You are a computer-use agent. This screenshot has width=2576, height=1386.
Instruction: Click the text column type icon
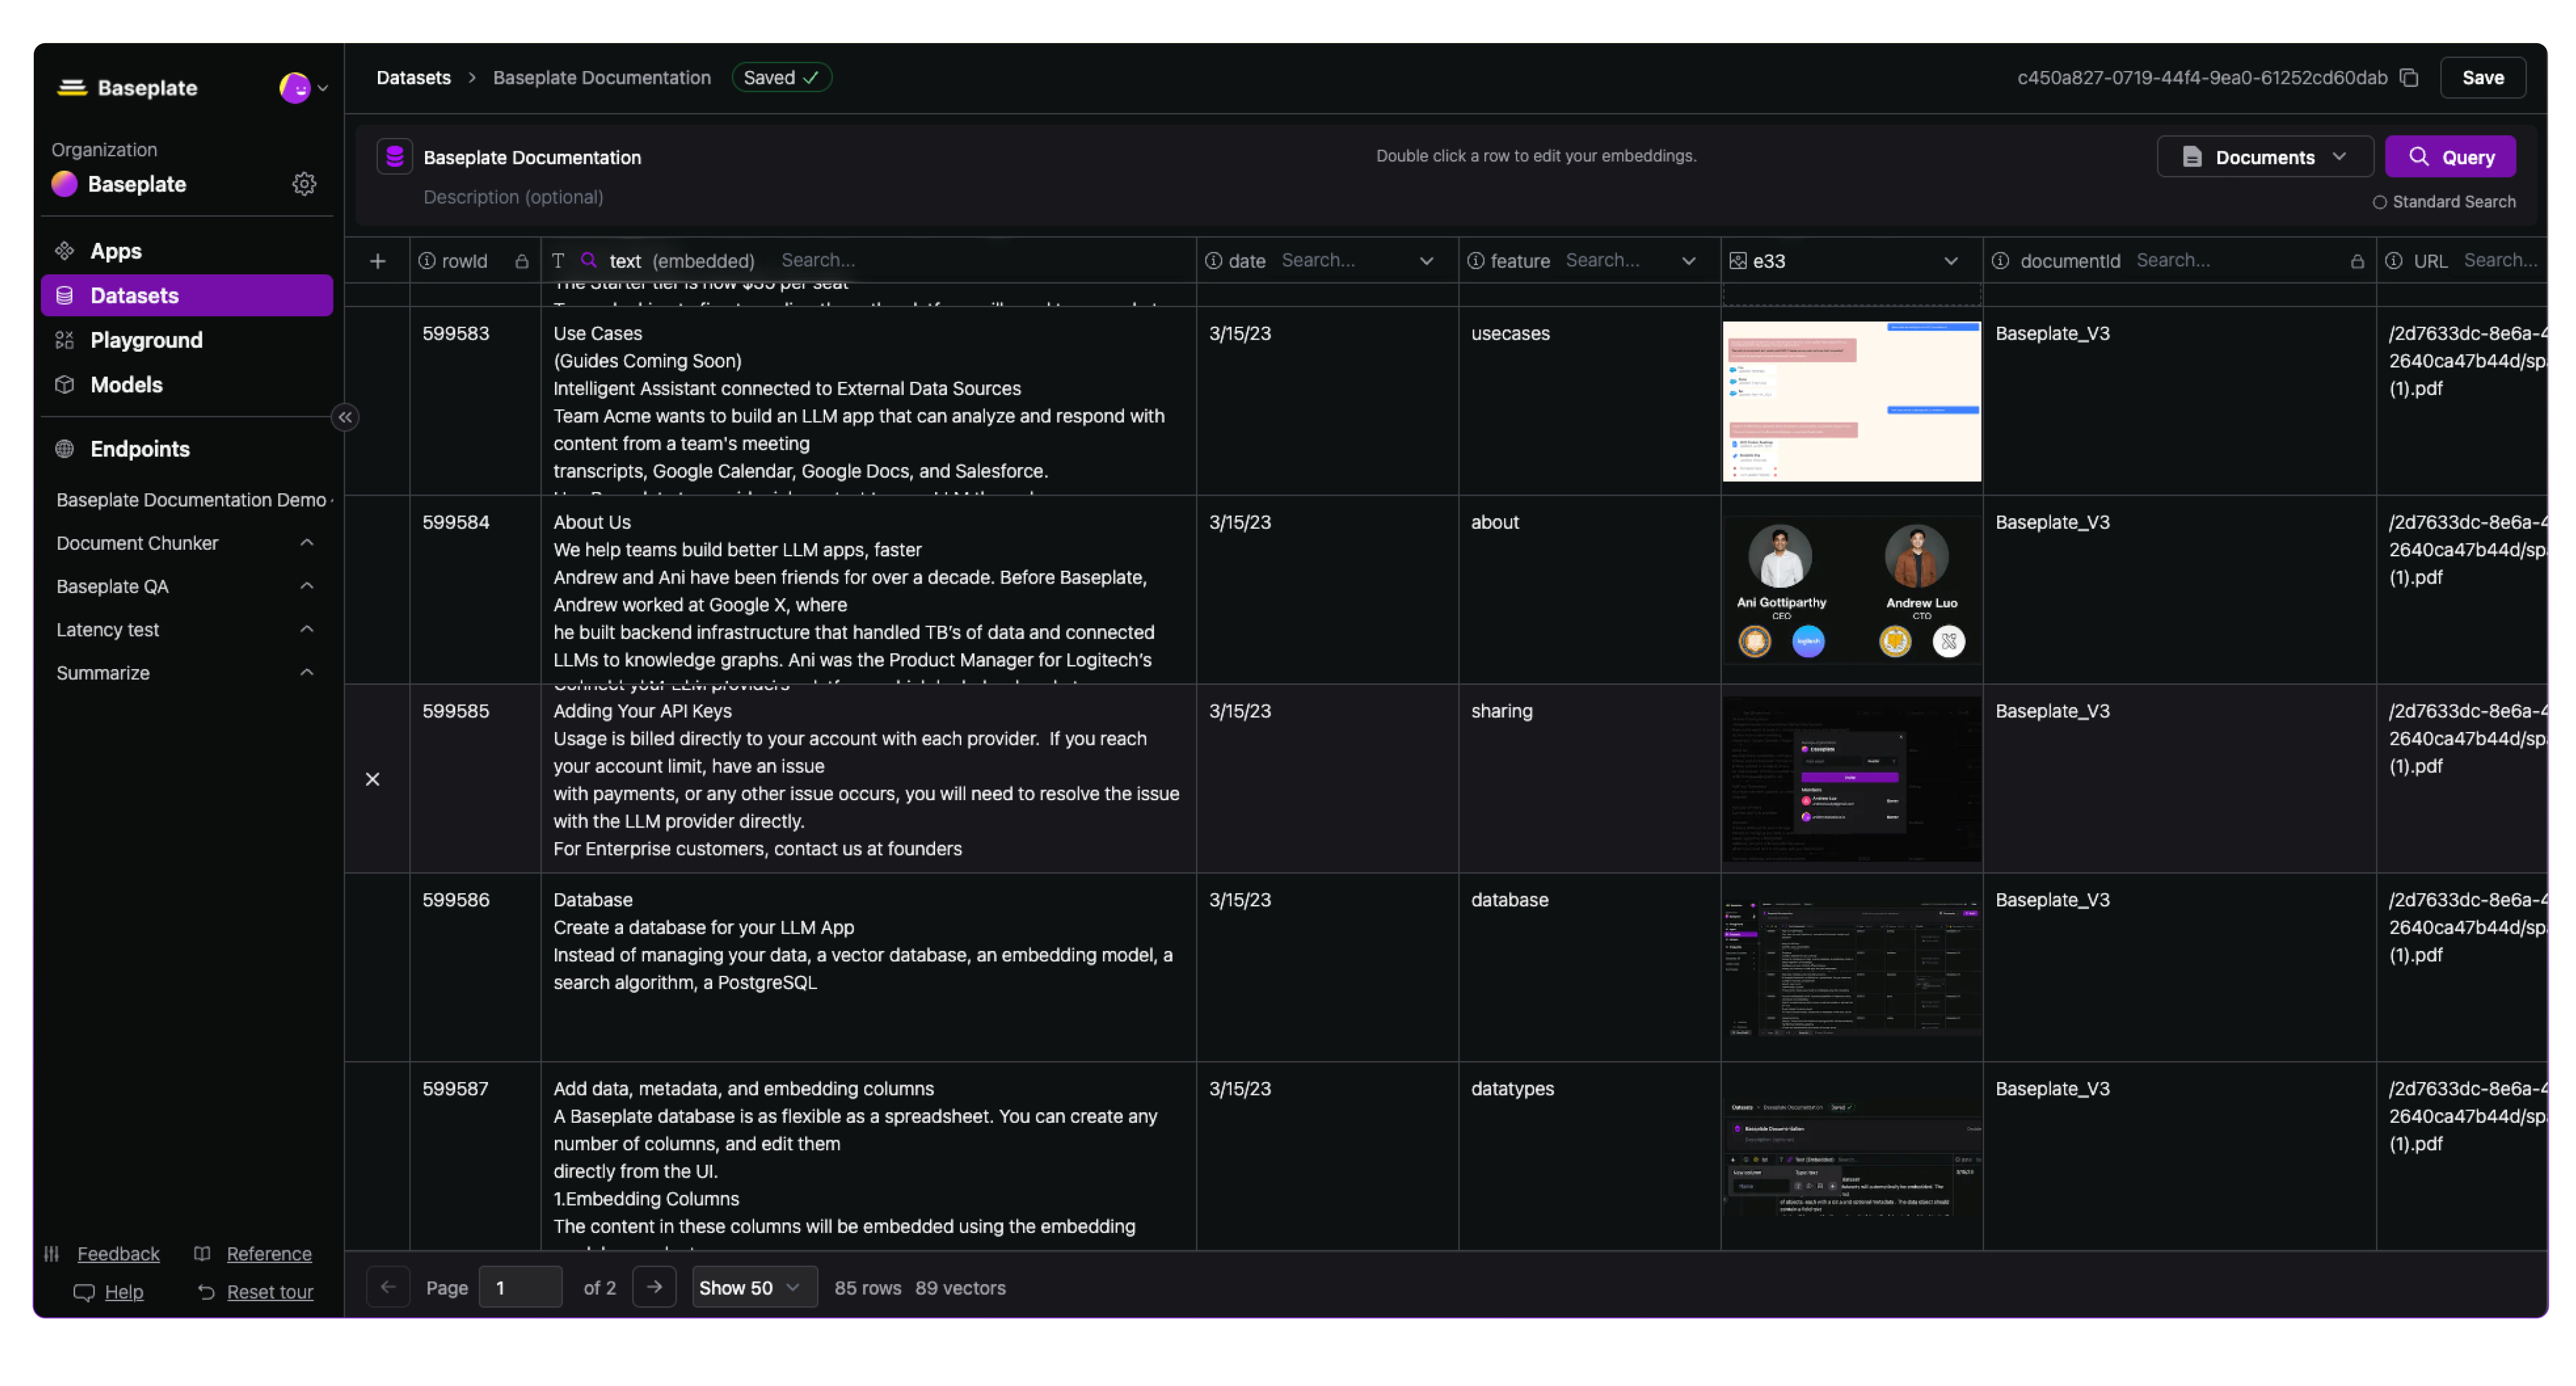click(558, 261)
